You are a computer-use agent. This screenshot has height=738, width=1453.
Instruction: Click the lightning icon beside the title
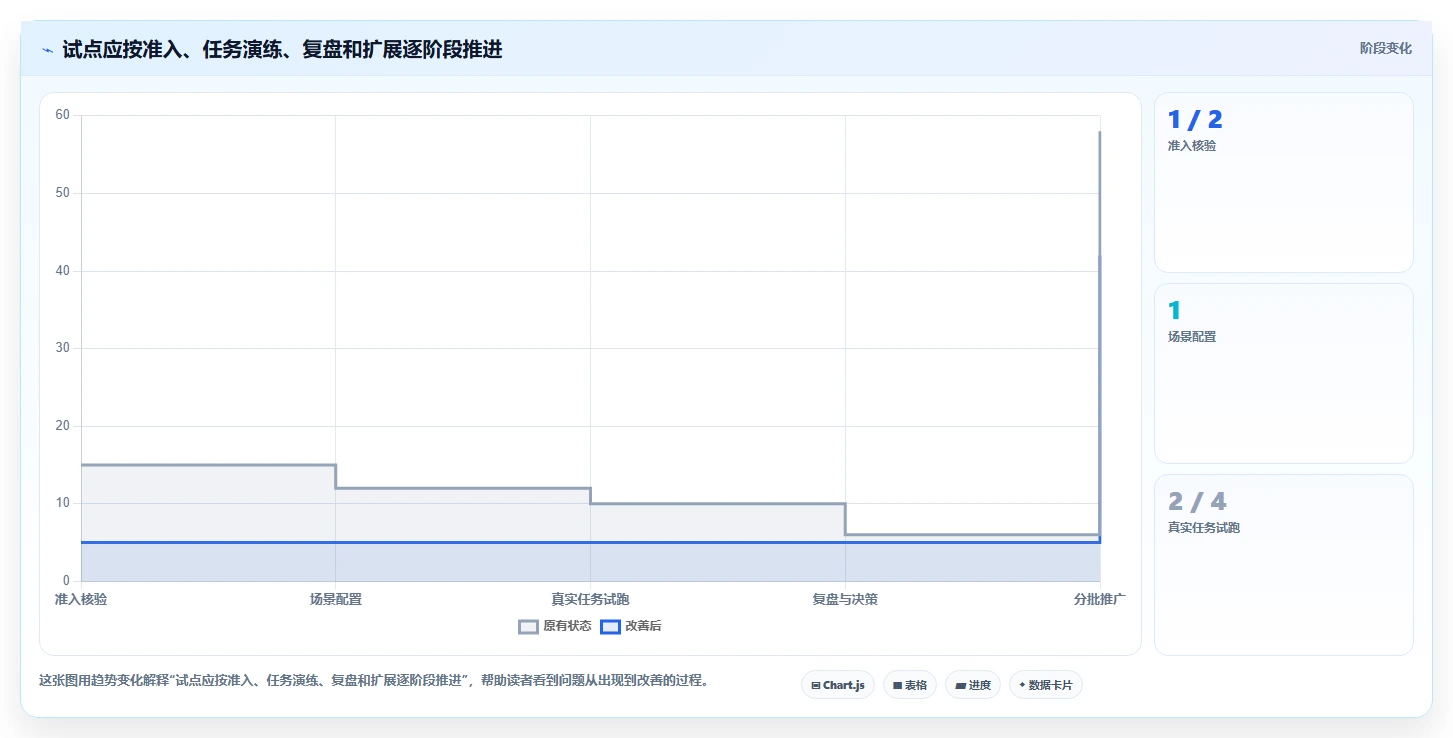(48, 49)
